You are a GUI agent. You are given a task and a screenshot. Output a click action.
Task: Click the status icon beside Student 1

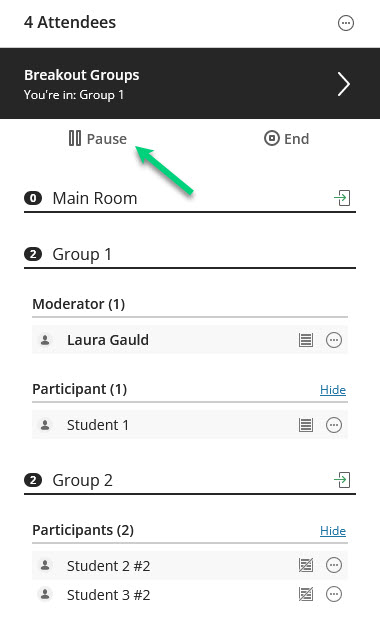[x=306, y=425]
